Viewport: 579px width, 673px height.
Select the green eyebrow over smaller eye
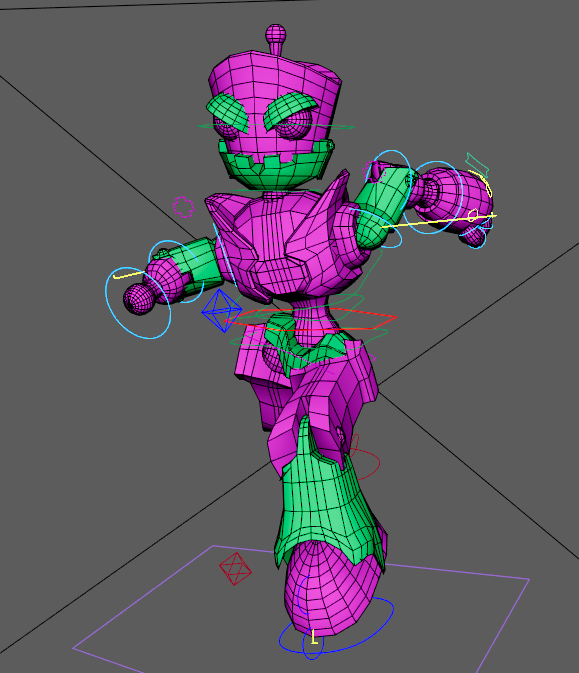[227, 112]
